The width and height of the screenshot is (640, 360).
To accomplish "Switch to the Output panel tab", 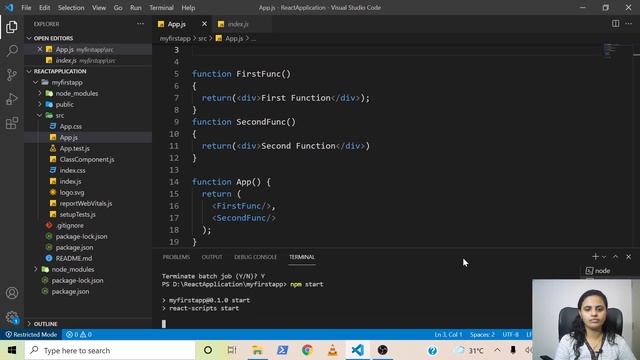I will [x=212, y=257].
